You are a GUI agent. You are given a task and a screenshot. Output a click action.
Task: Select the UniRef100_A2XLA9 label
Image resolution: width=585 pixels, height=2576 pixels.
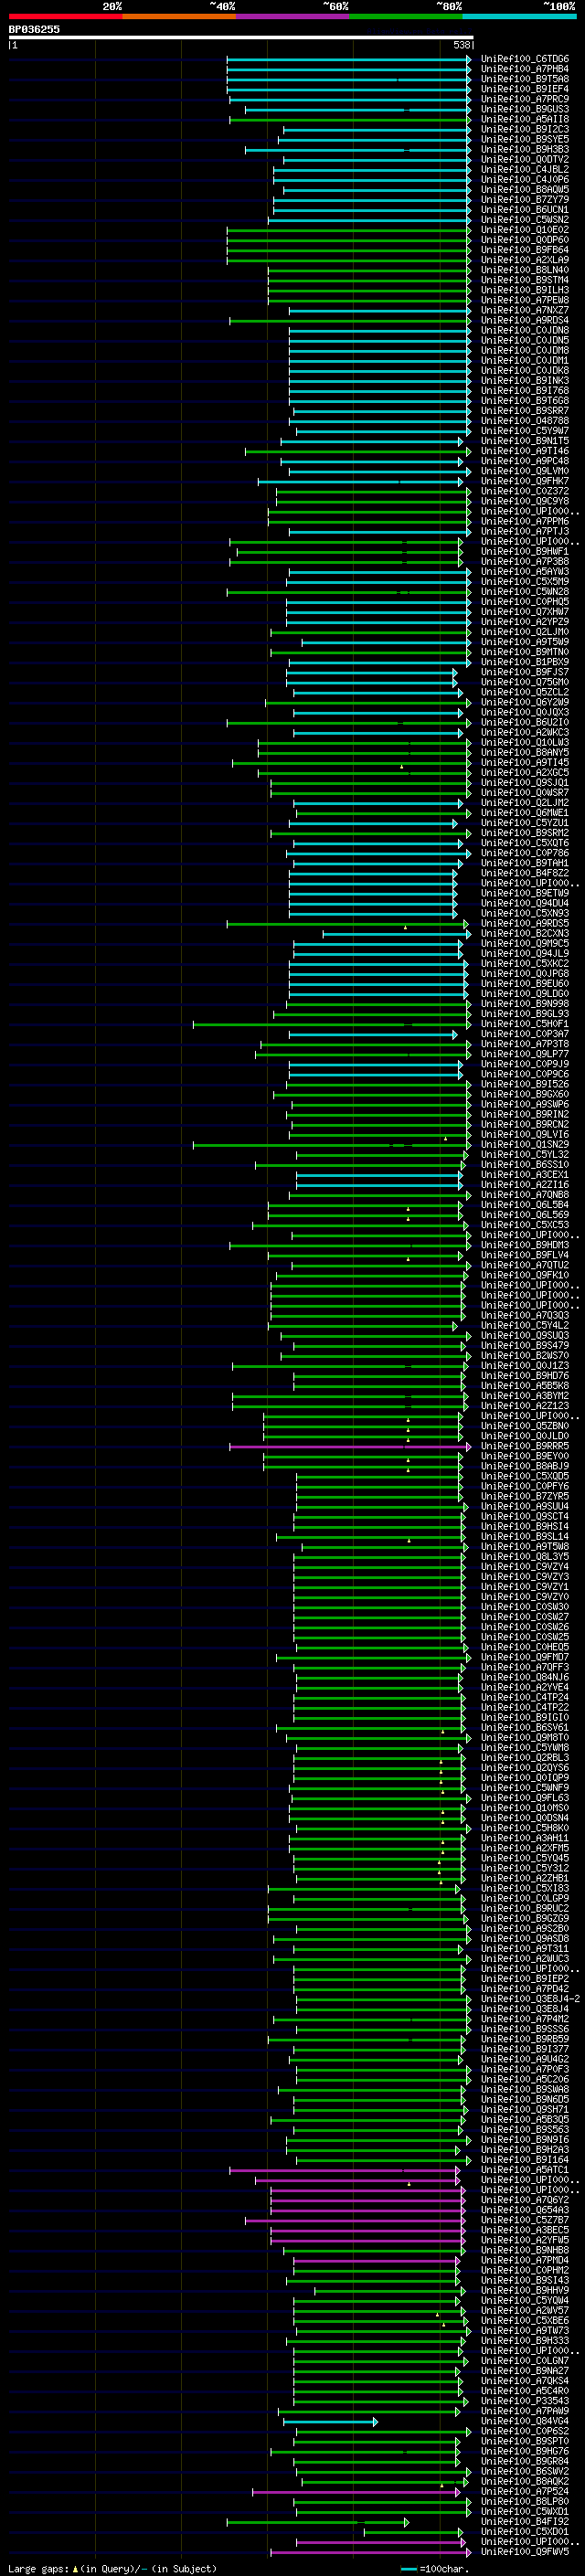(525, 260)
